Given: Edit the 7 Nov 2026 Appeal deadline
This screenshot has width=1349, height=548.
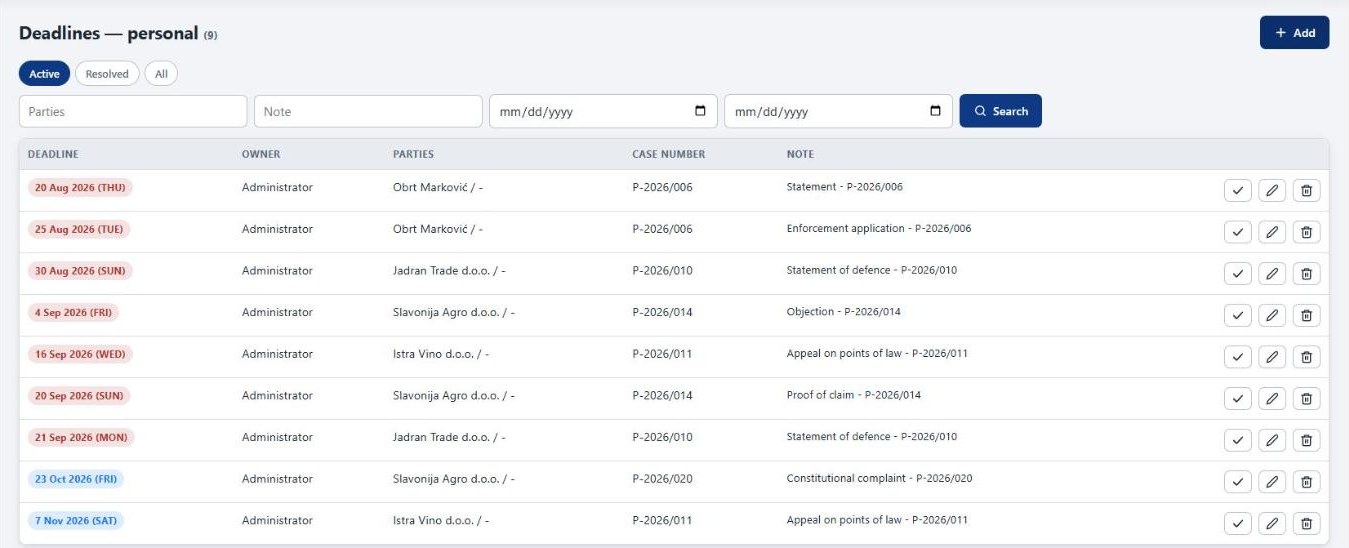Looking at the screenshot, I should pyautogui.click(x=1272, y=523).
